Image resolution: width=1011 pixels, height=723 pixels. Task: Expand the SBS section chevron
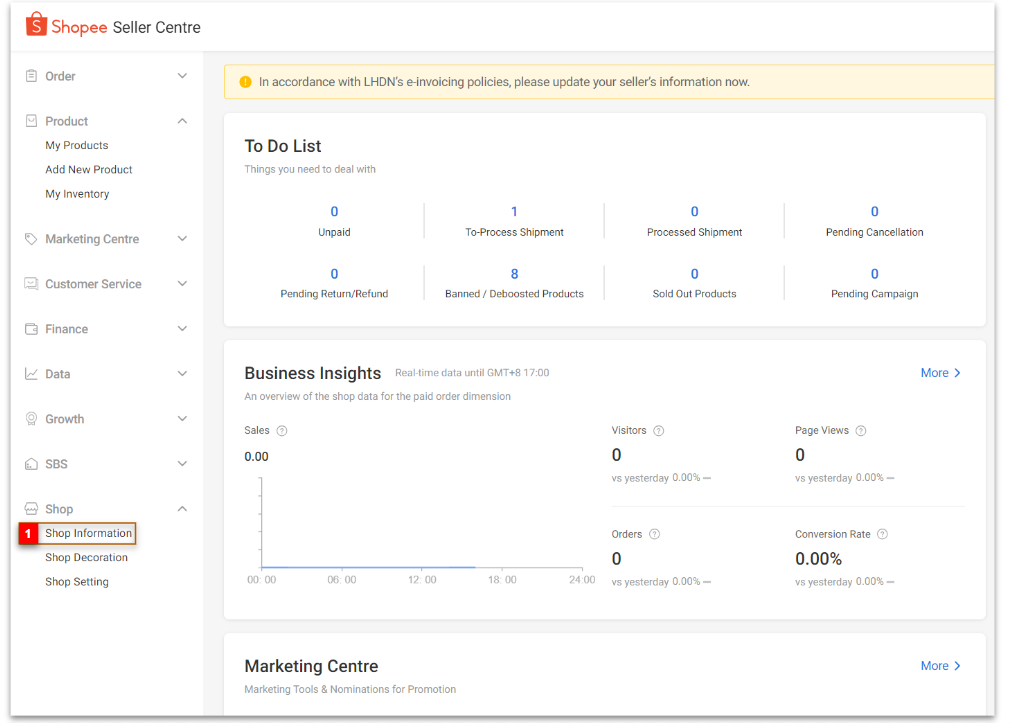182,464
